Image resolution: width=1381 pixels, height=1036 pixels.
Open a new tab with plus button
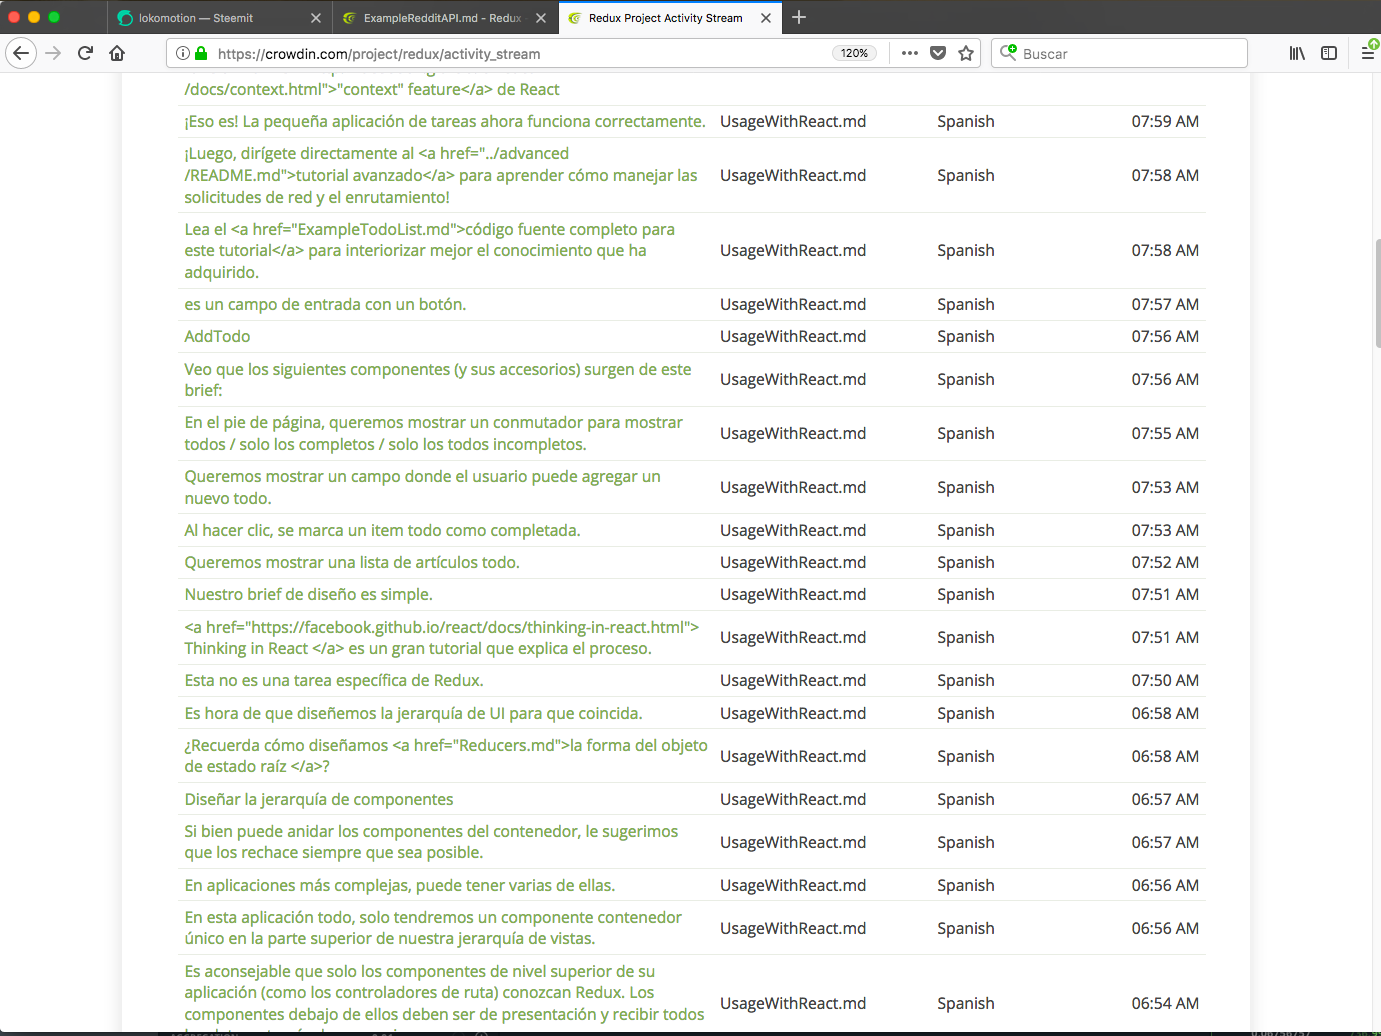[799, 17]
